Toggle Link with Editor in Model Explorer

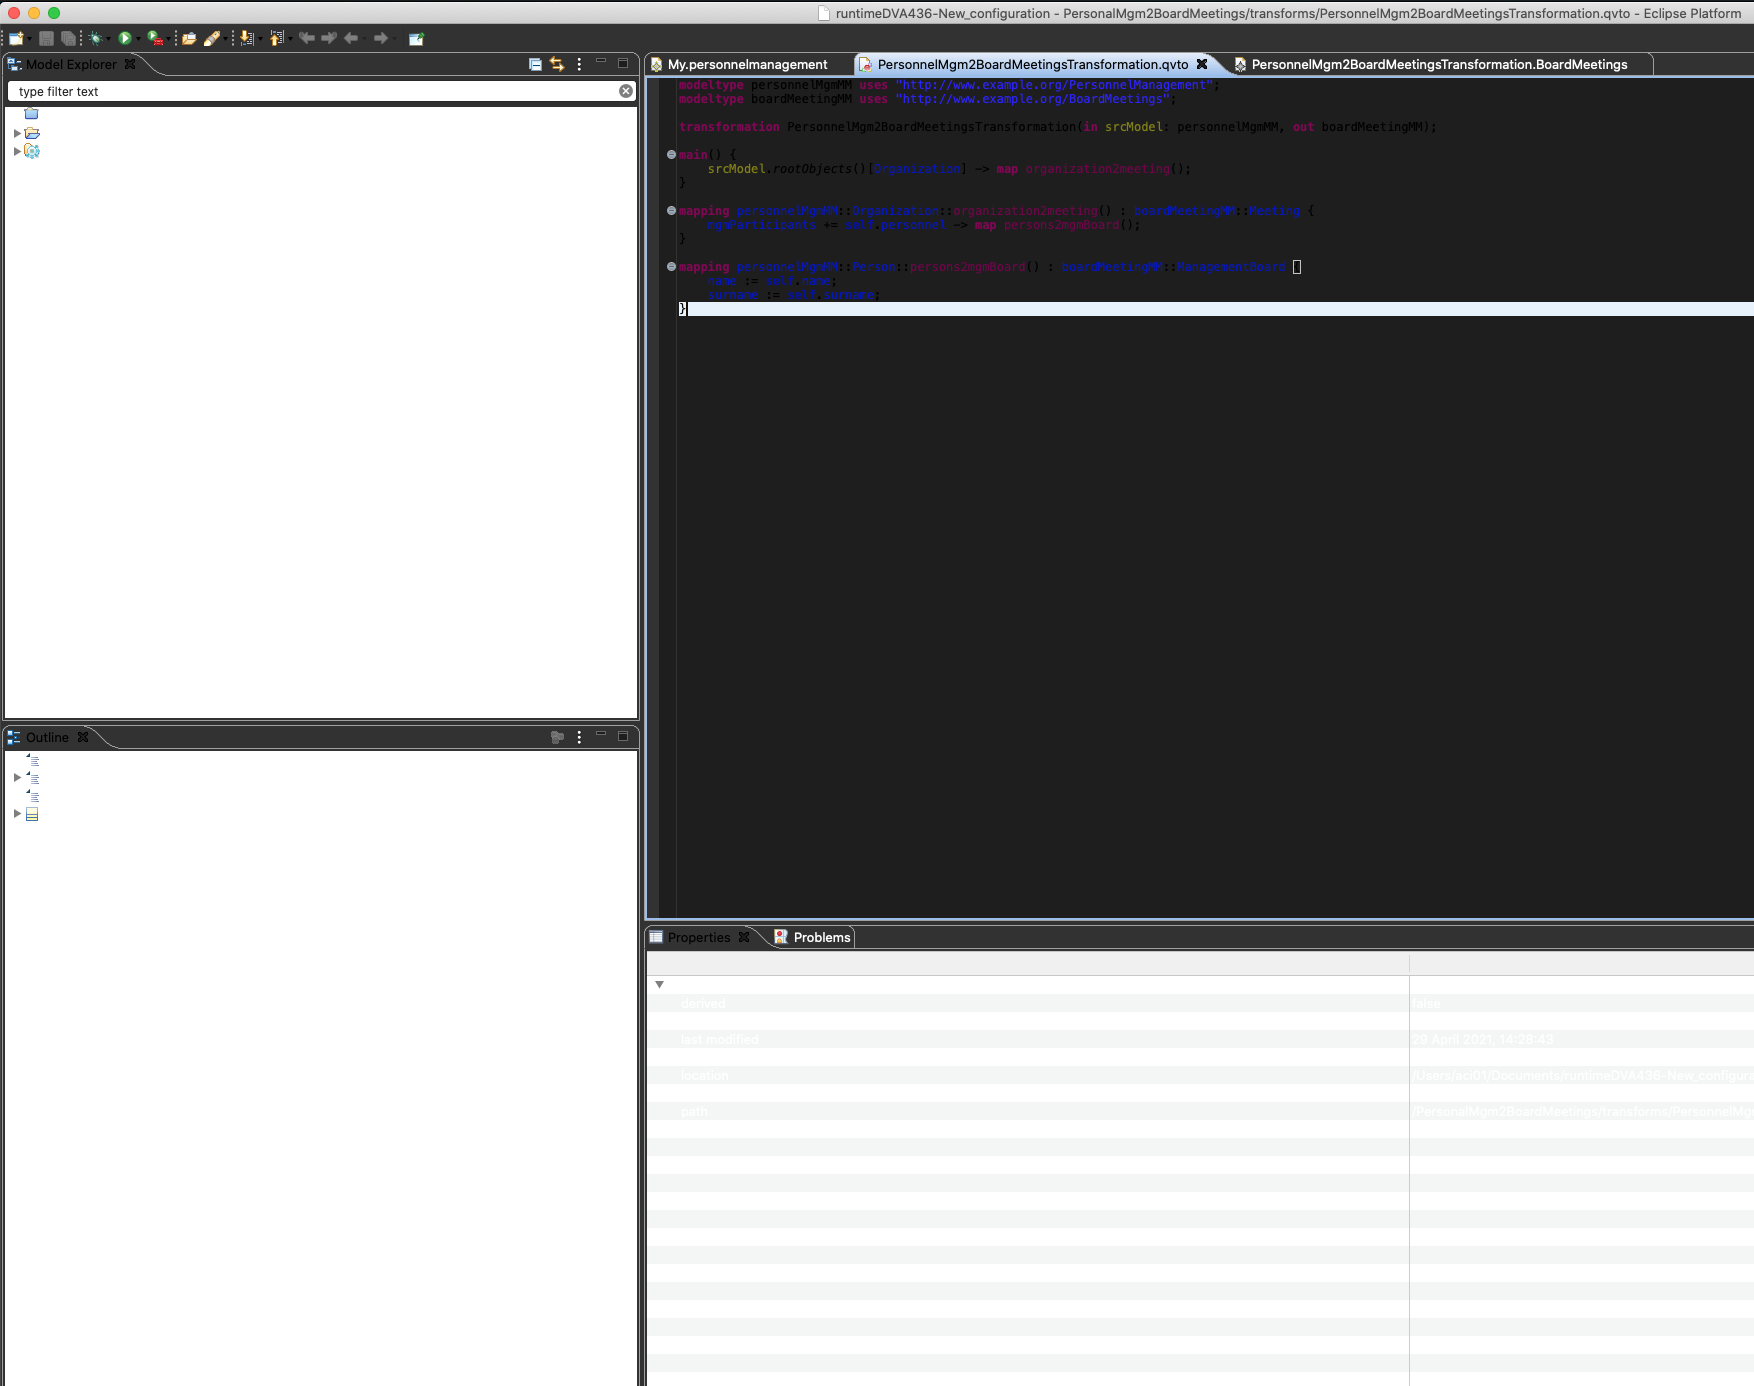pos(557,64)
